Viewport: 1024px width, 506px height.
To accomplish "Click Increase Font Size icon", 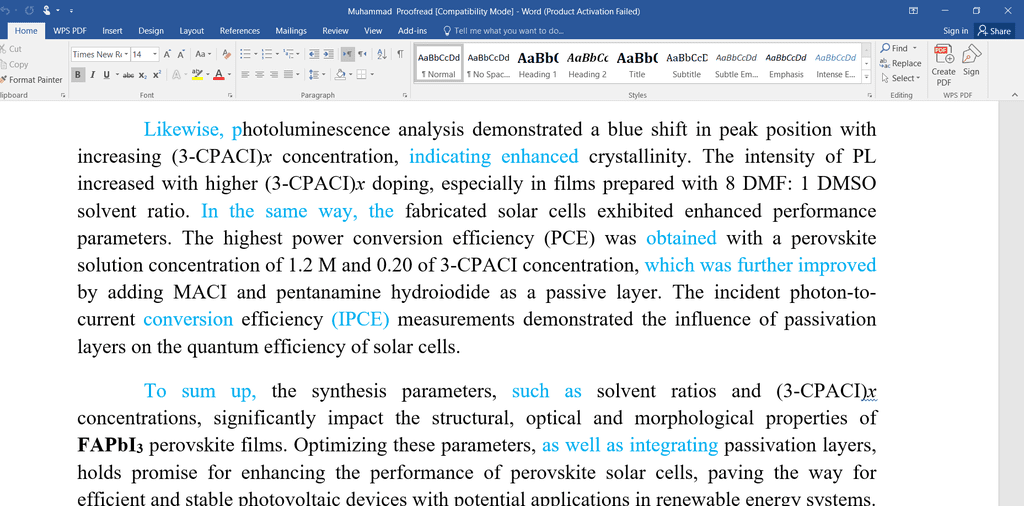I will click(168, 54).
